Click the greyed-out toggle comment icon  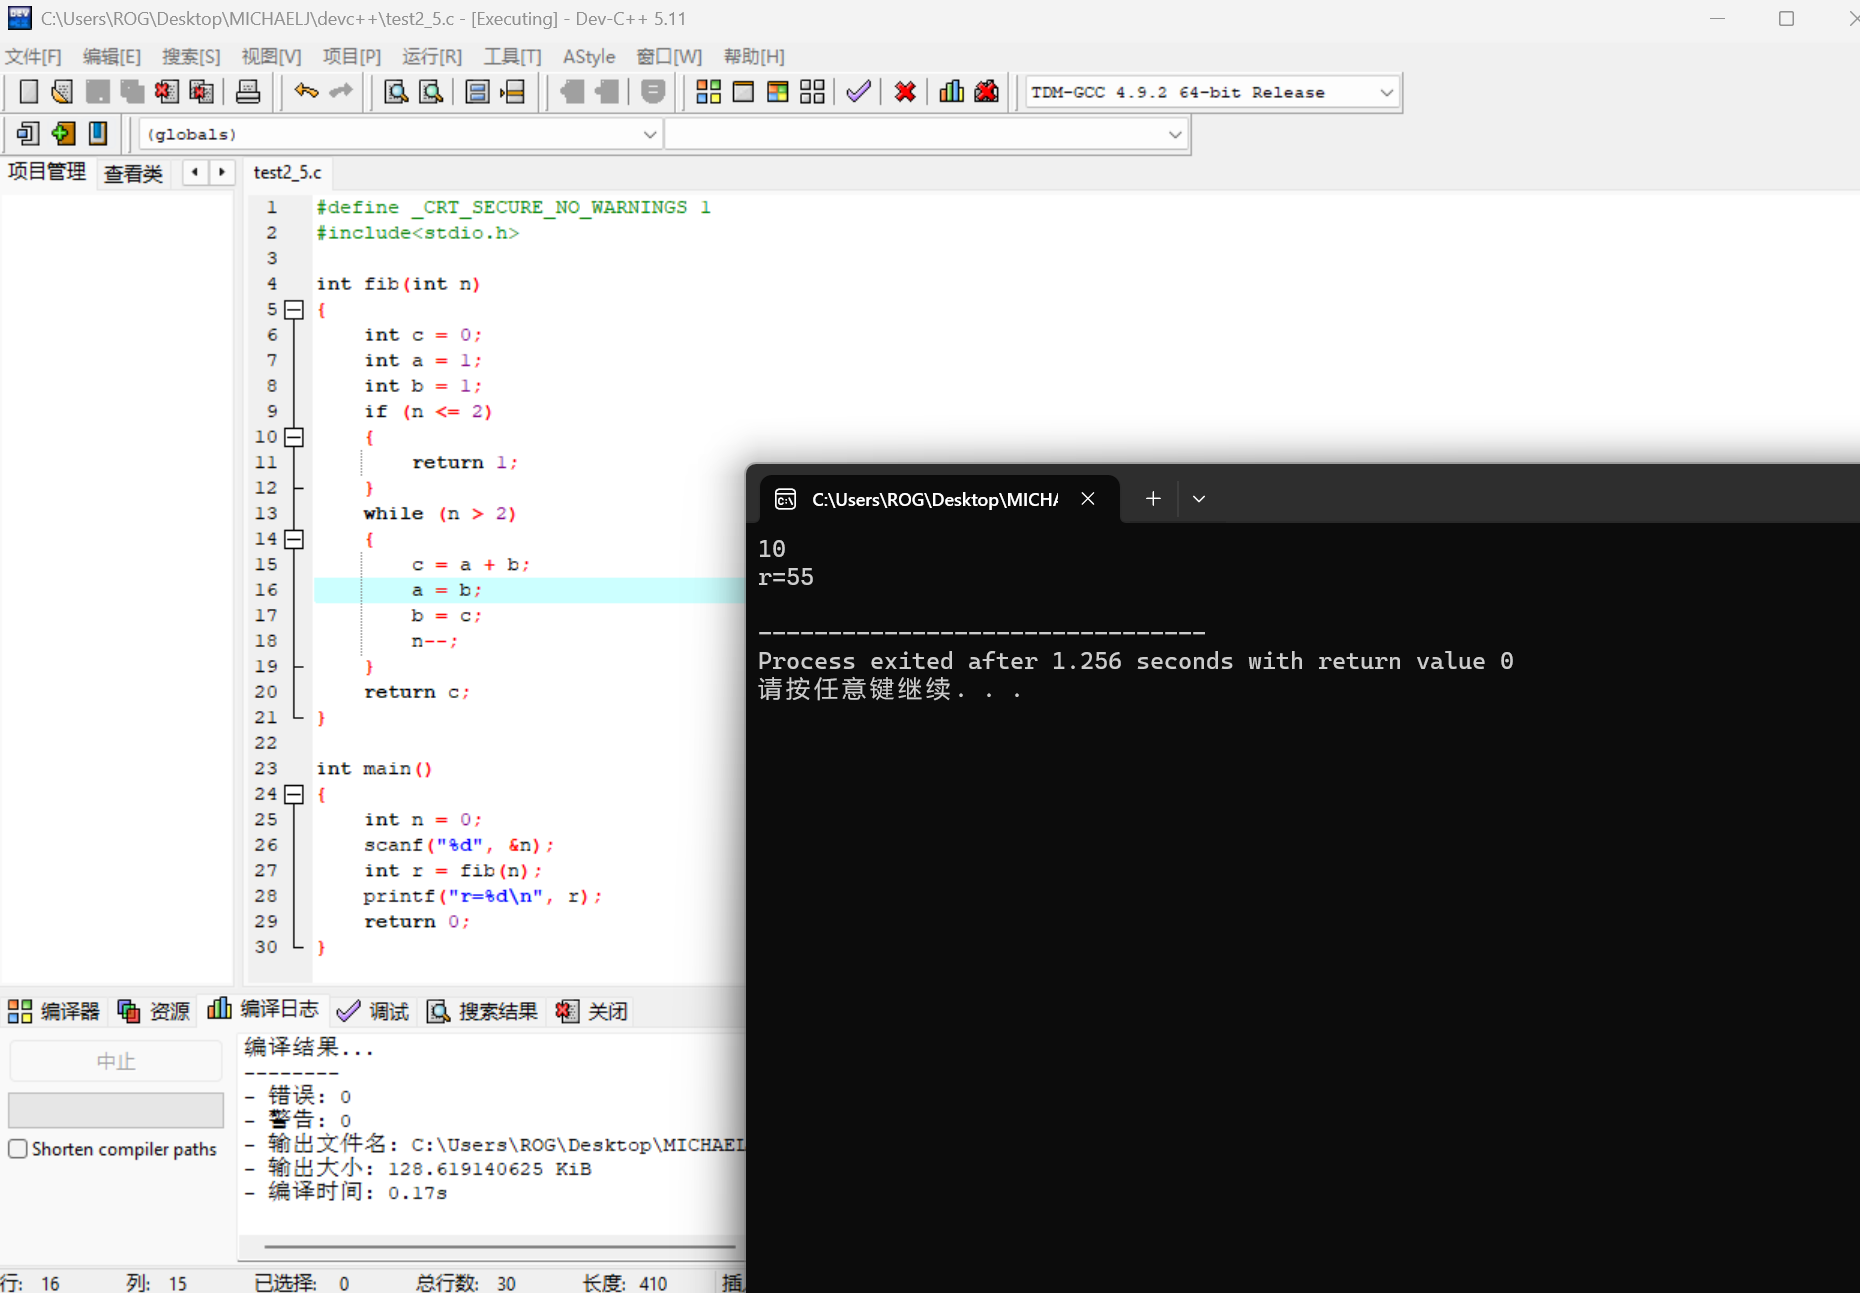point(653,92)
